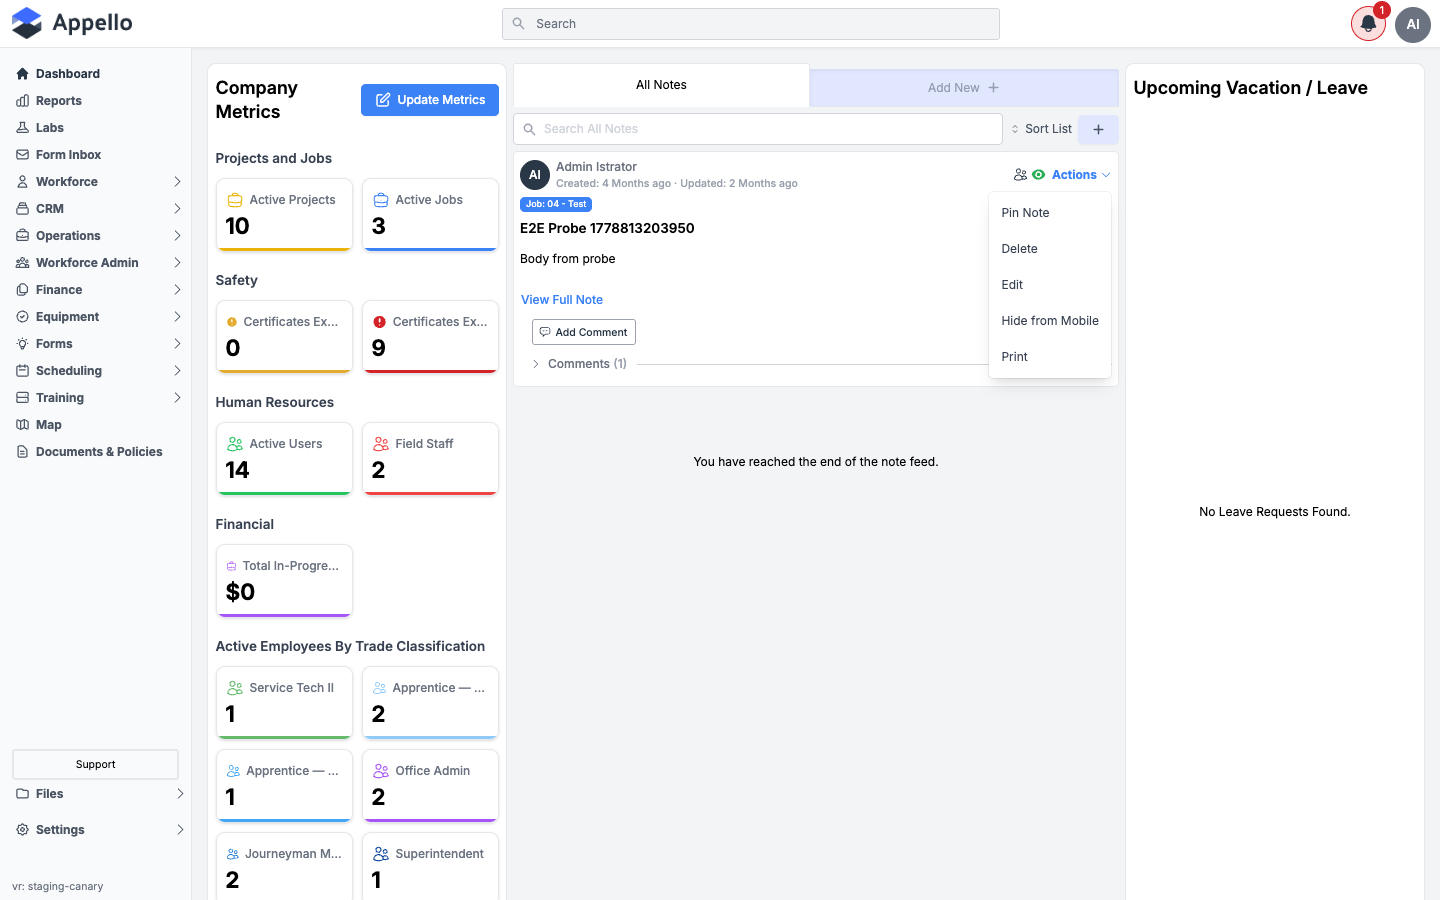Click the Appello logo icon
Image resolution: width=1440 pixels, height=900 pixels.
pos(27,23)
